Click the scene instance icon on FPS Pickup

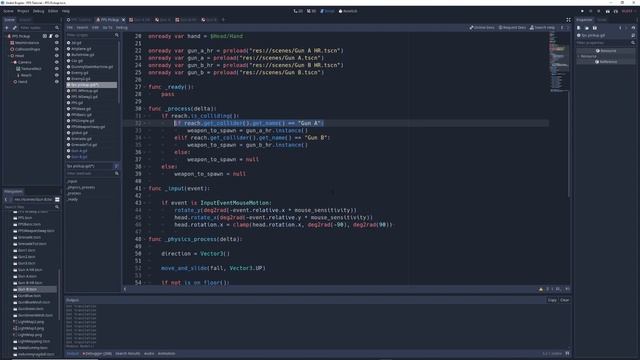pos(45,36)
